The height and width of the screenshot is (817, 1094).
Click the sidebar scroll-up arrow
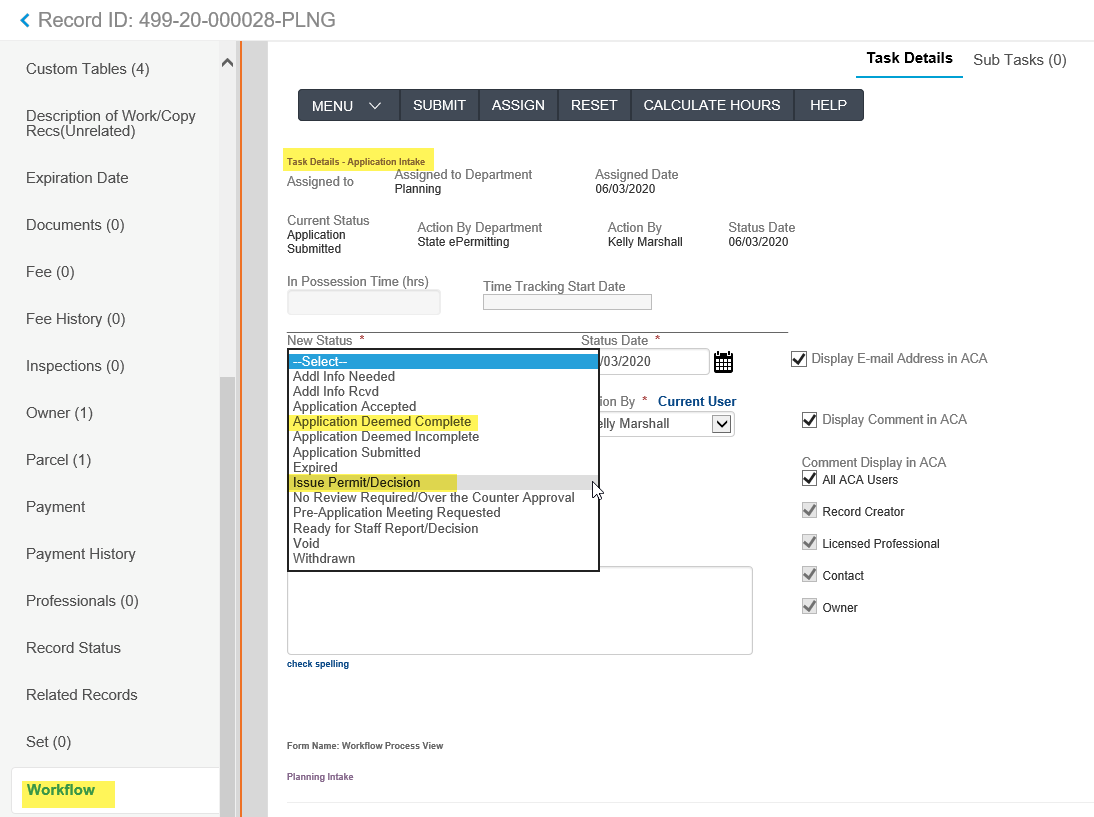(x=227, y=63)
